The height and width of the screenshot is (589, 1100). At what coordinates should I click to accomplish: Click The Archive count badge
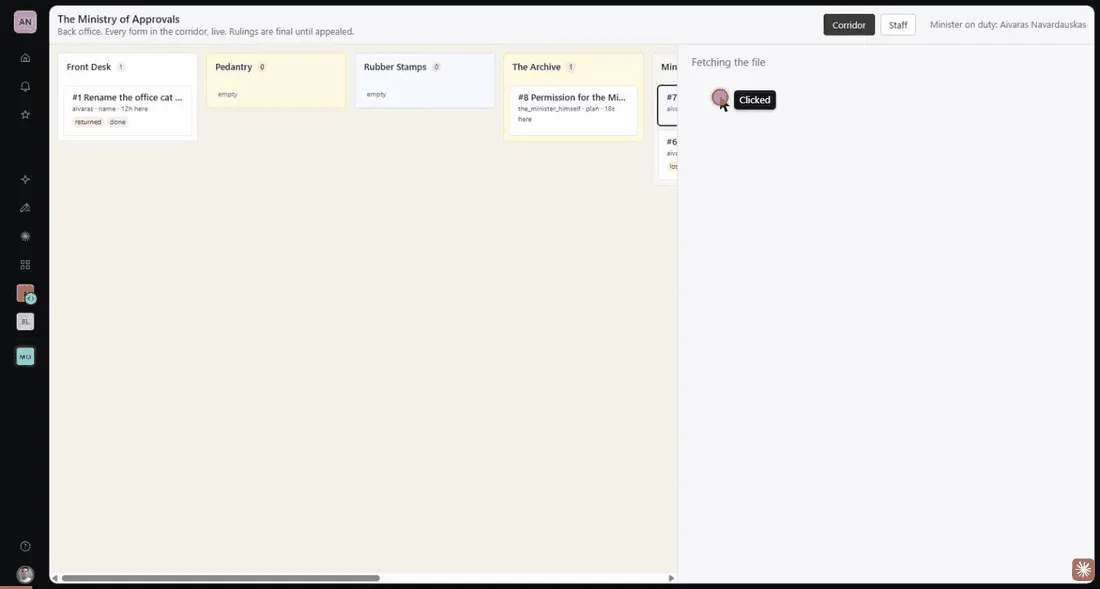pos(571,67)
